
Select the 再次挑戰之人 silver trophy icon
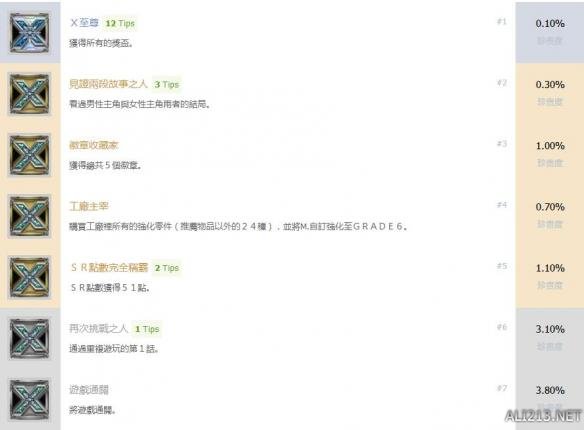tap(29, 338)
